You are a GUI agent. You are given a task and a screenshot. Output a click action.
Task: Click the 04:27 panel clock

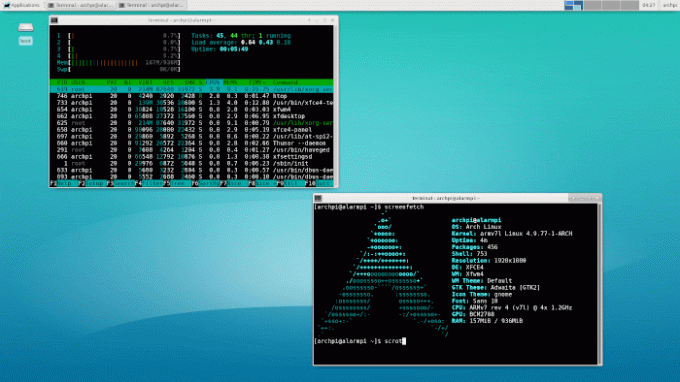coord(649,5)
